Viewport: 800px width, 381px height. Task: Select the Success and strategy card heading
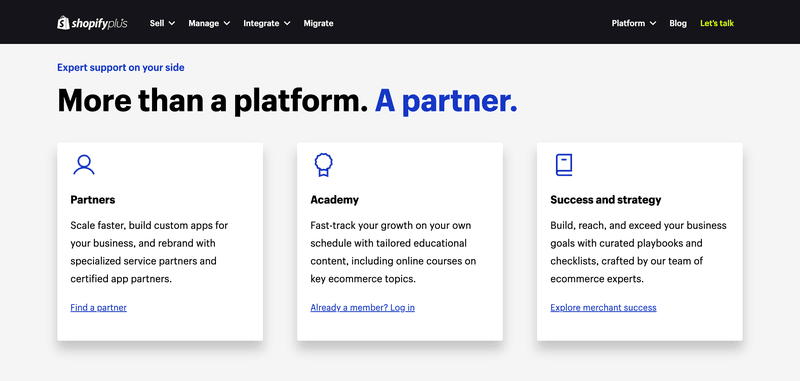click(606, 200)
